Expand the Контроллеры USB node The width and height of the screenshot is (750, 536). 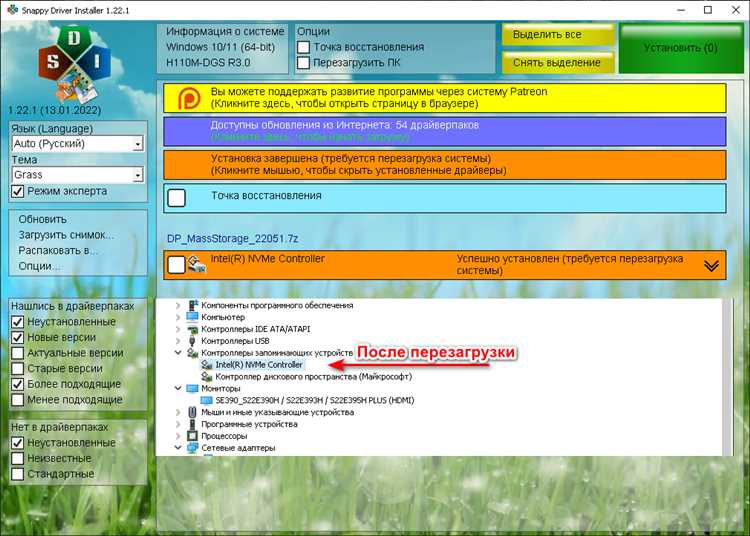point(178,341)
